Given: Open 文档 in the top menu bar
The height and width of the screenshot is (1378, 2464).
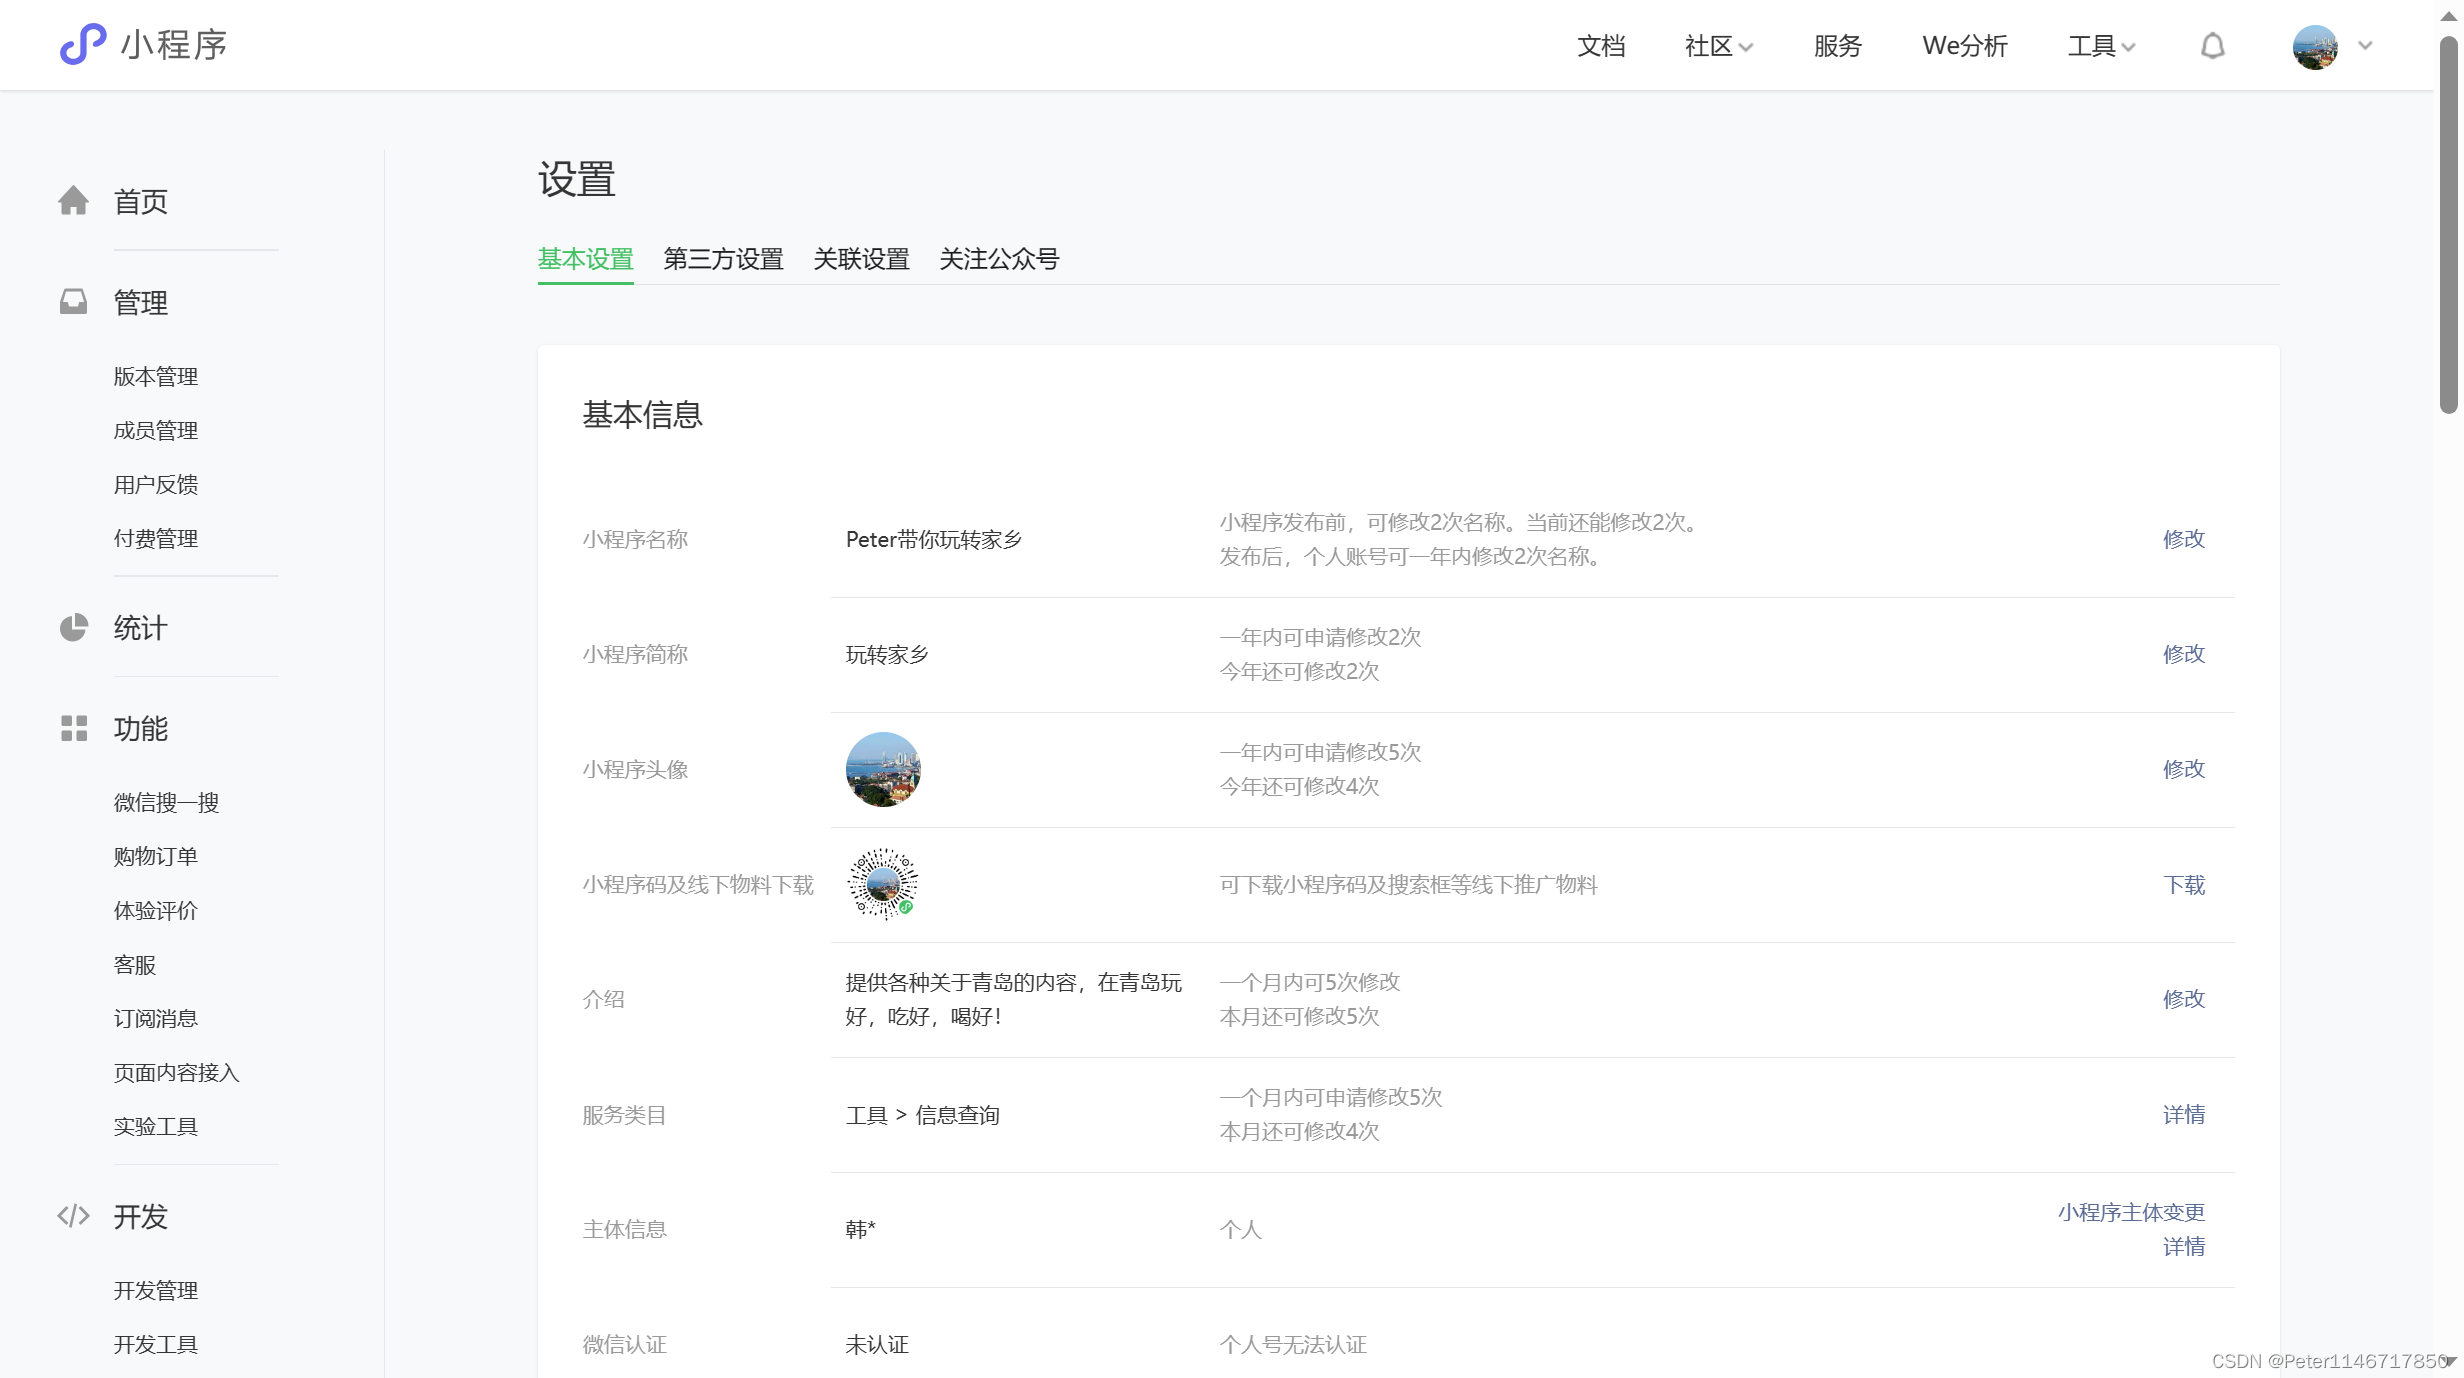Looking at the screenshot, I should 1601,46.
